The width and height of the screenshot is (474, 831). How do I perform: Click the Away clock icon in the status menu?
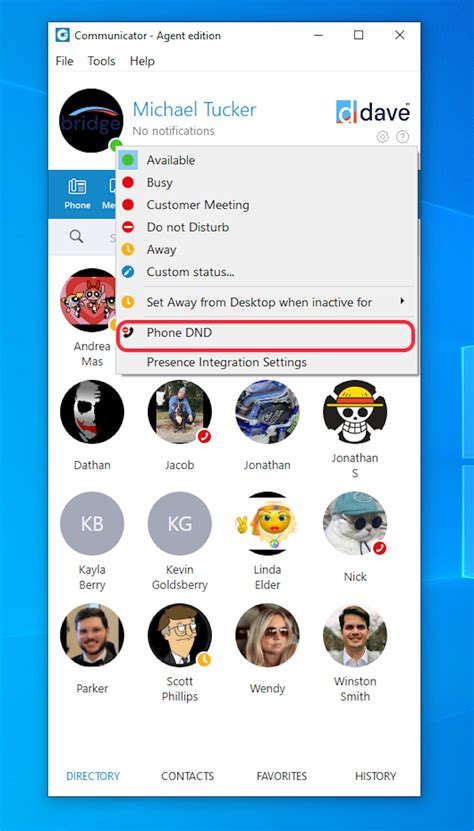128,250
